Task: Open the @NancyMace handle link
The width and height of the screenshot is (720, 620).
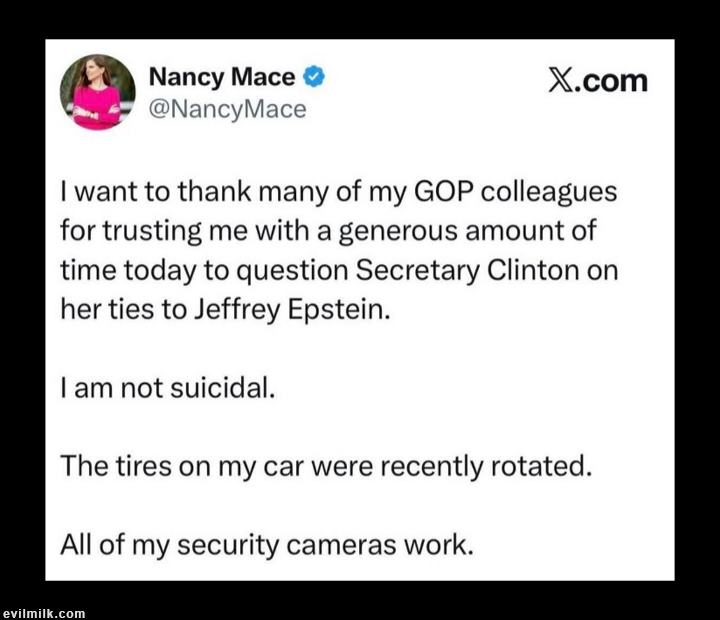Action: coord(227,109)
